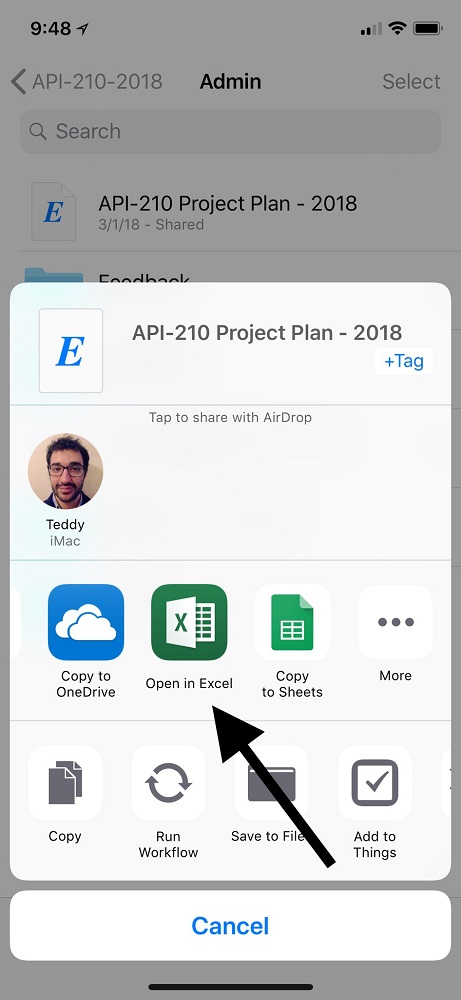Tap the Wi-Fi status icon
Screen dimensions: 461x1000
click(398, 29)
